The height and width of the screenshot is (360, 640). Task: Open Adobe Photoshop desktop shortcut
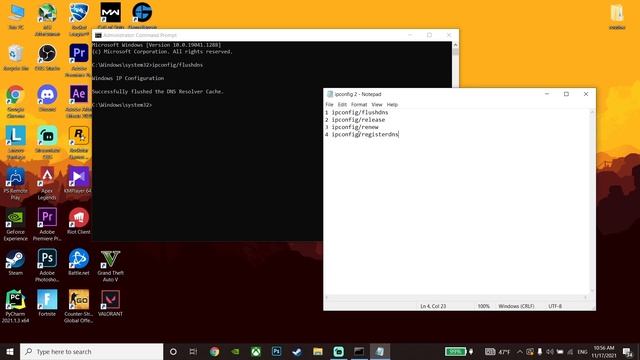tap(47, 265)
